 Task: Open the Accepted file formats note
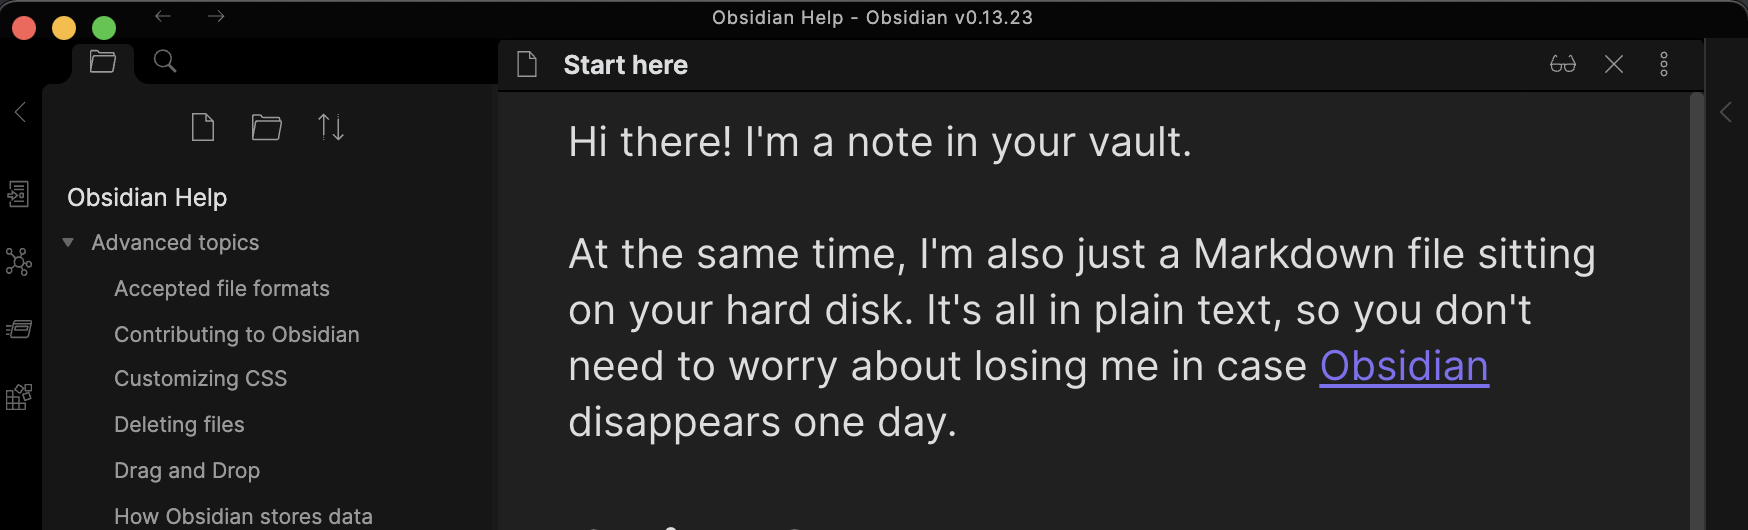pos(222,289)
